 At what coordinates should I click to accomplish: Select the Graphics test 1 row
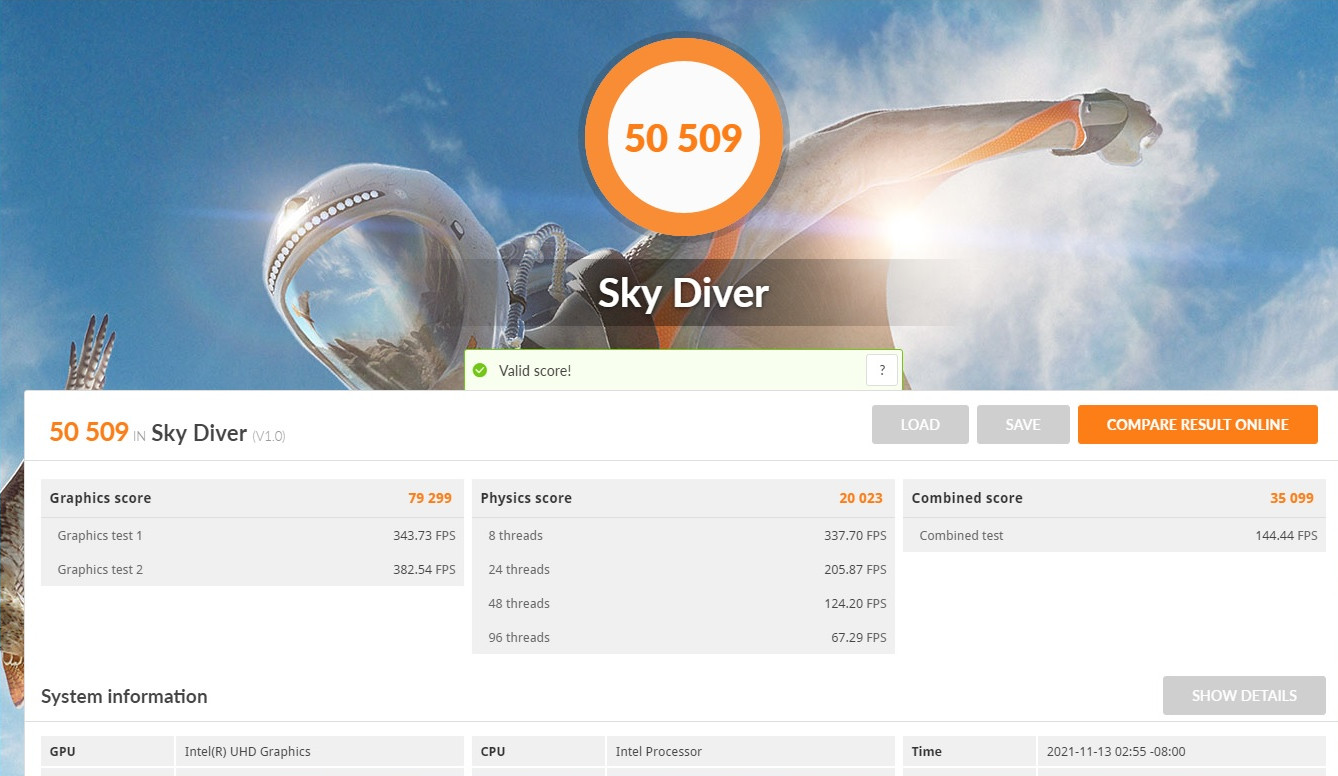point(251,535)
